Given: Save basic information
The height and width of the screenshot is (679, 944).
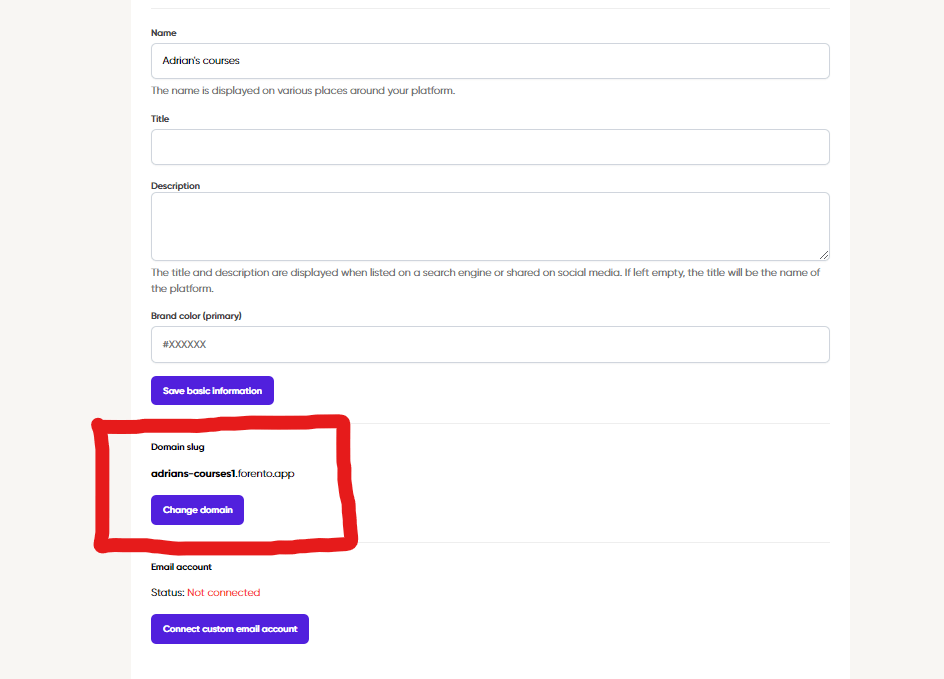Looking at the screenshot, I should 213,391.
